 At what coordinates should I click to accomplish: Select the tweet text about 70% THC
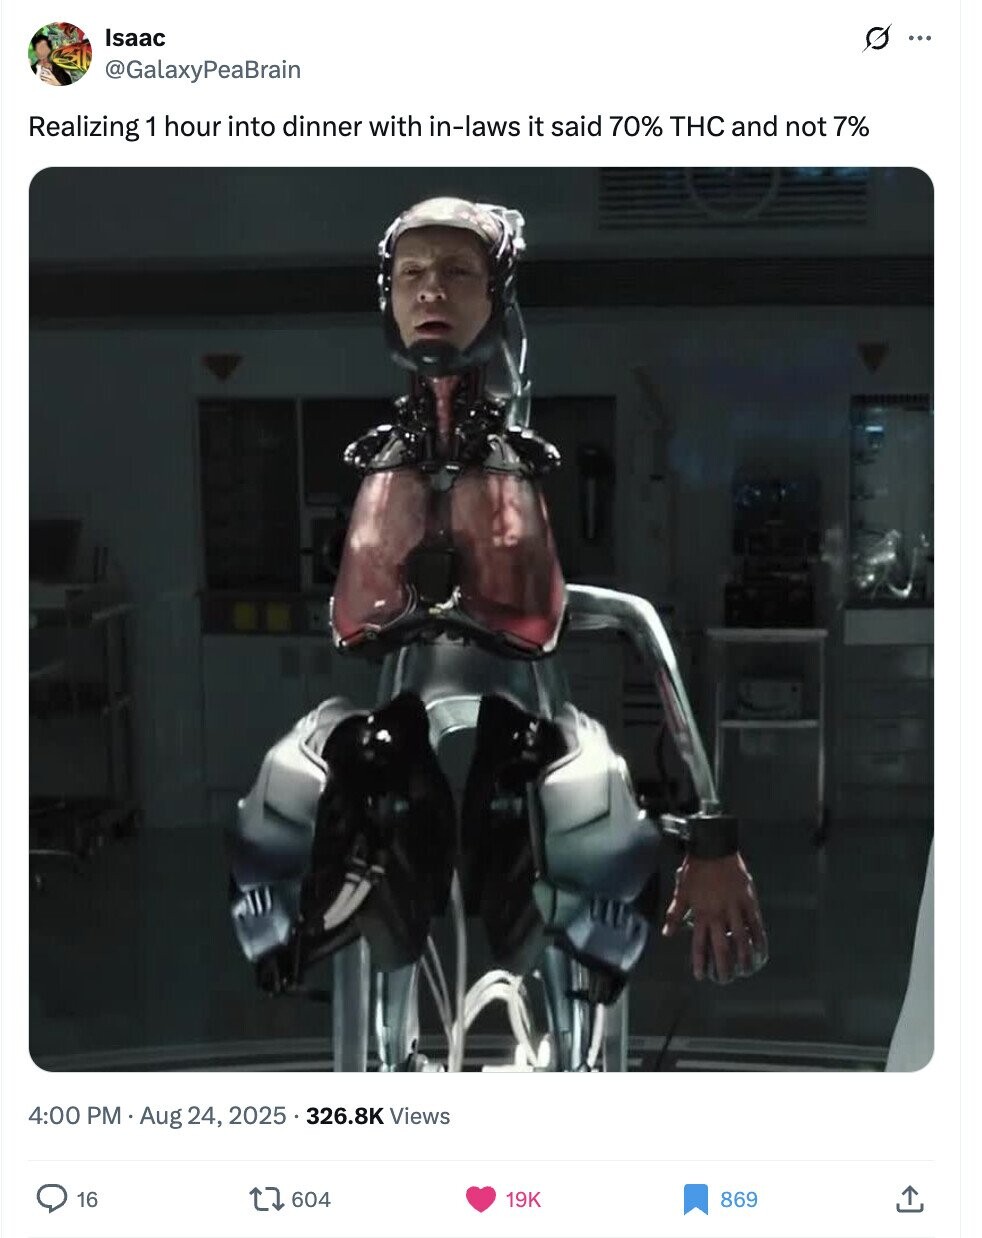click(x=449, y=127)
